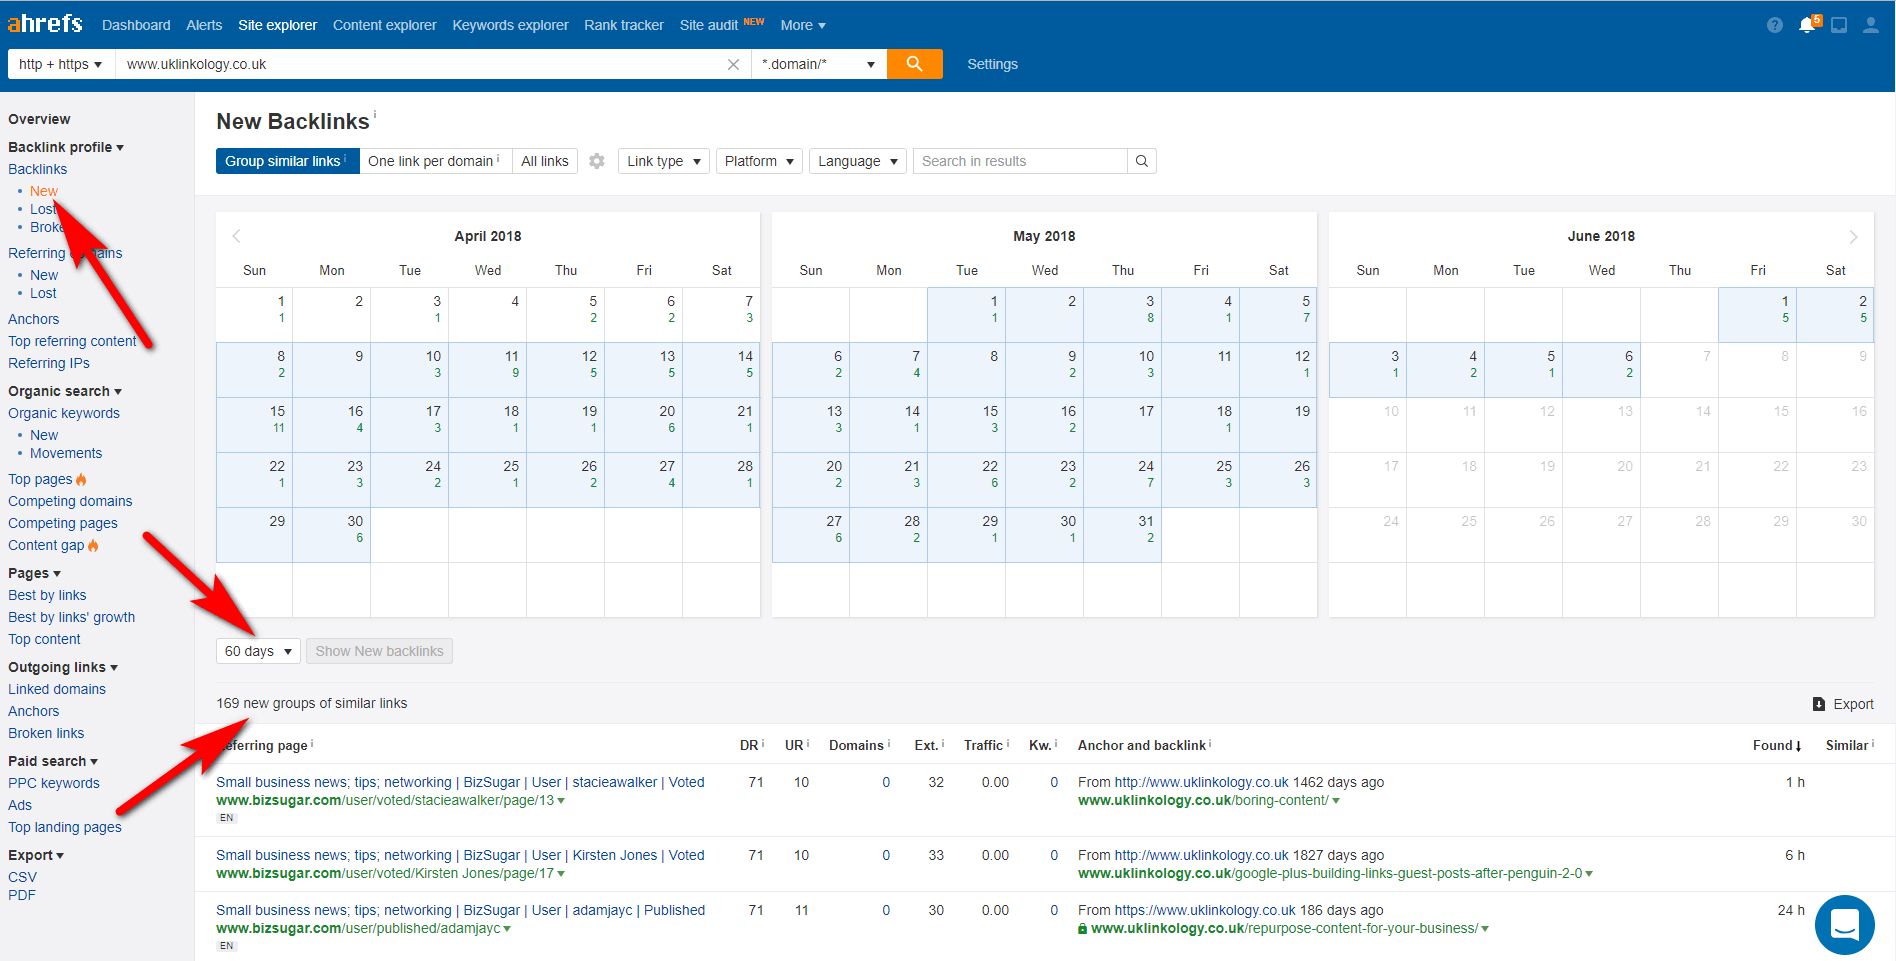Open Keywords explorer tab
The height and width of the screenshot is (961, 1896).
point(510,25)
